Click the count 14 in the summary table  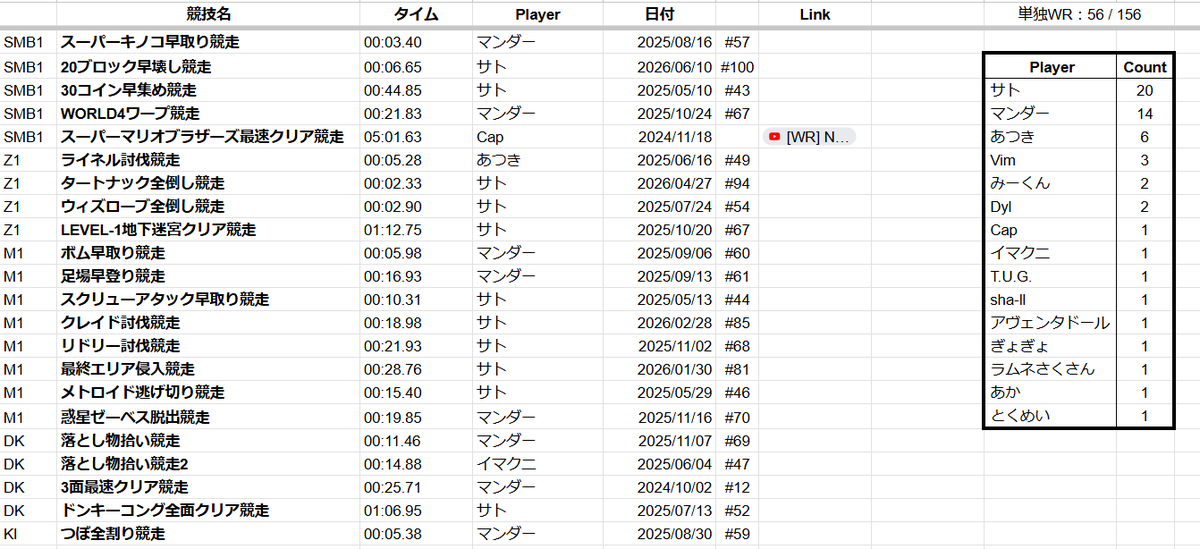(1145, 113)
